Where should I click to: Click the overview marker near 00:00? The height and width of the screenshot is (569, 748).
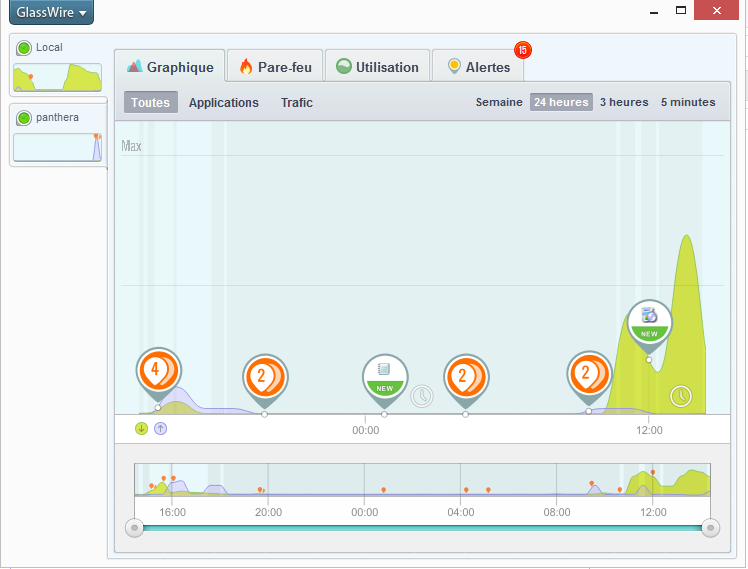point(384,490)
